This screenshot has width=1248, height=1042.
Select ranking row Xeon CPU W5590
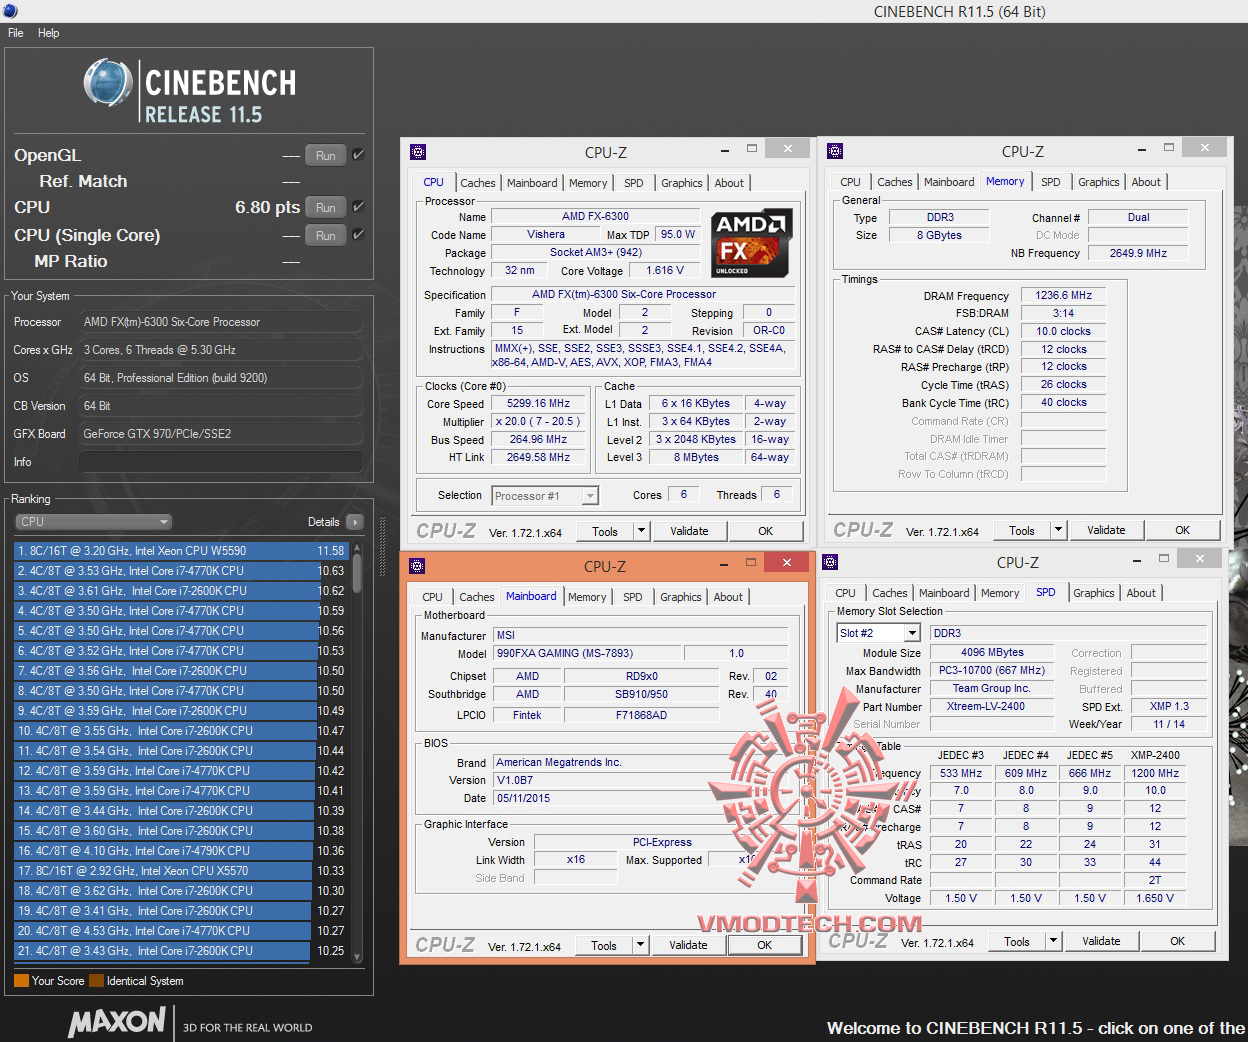pyautogui.click(x=181, y=551)
